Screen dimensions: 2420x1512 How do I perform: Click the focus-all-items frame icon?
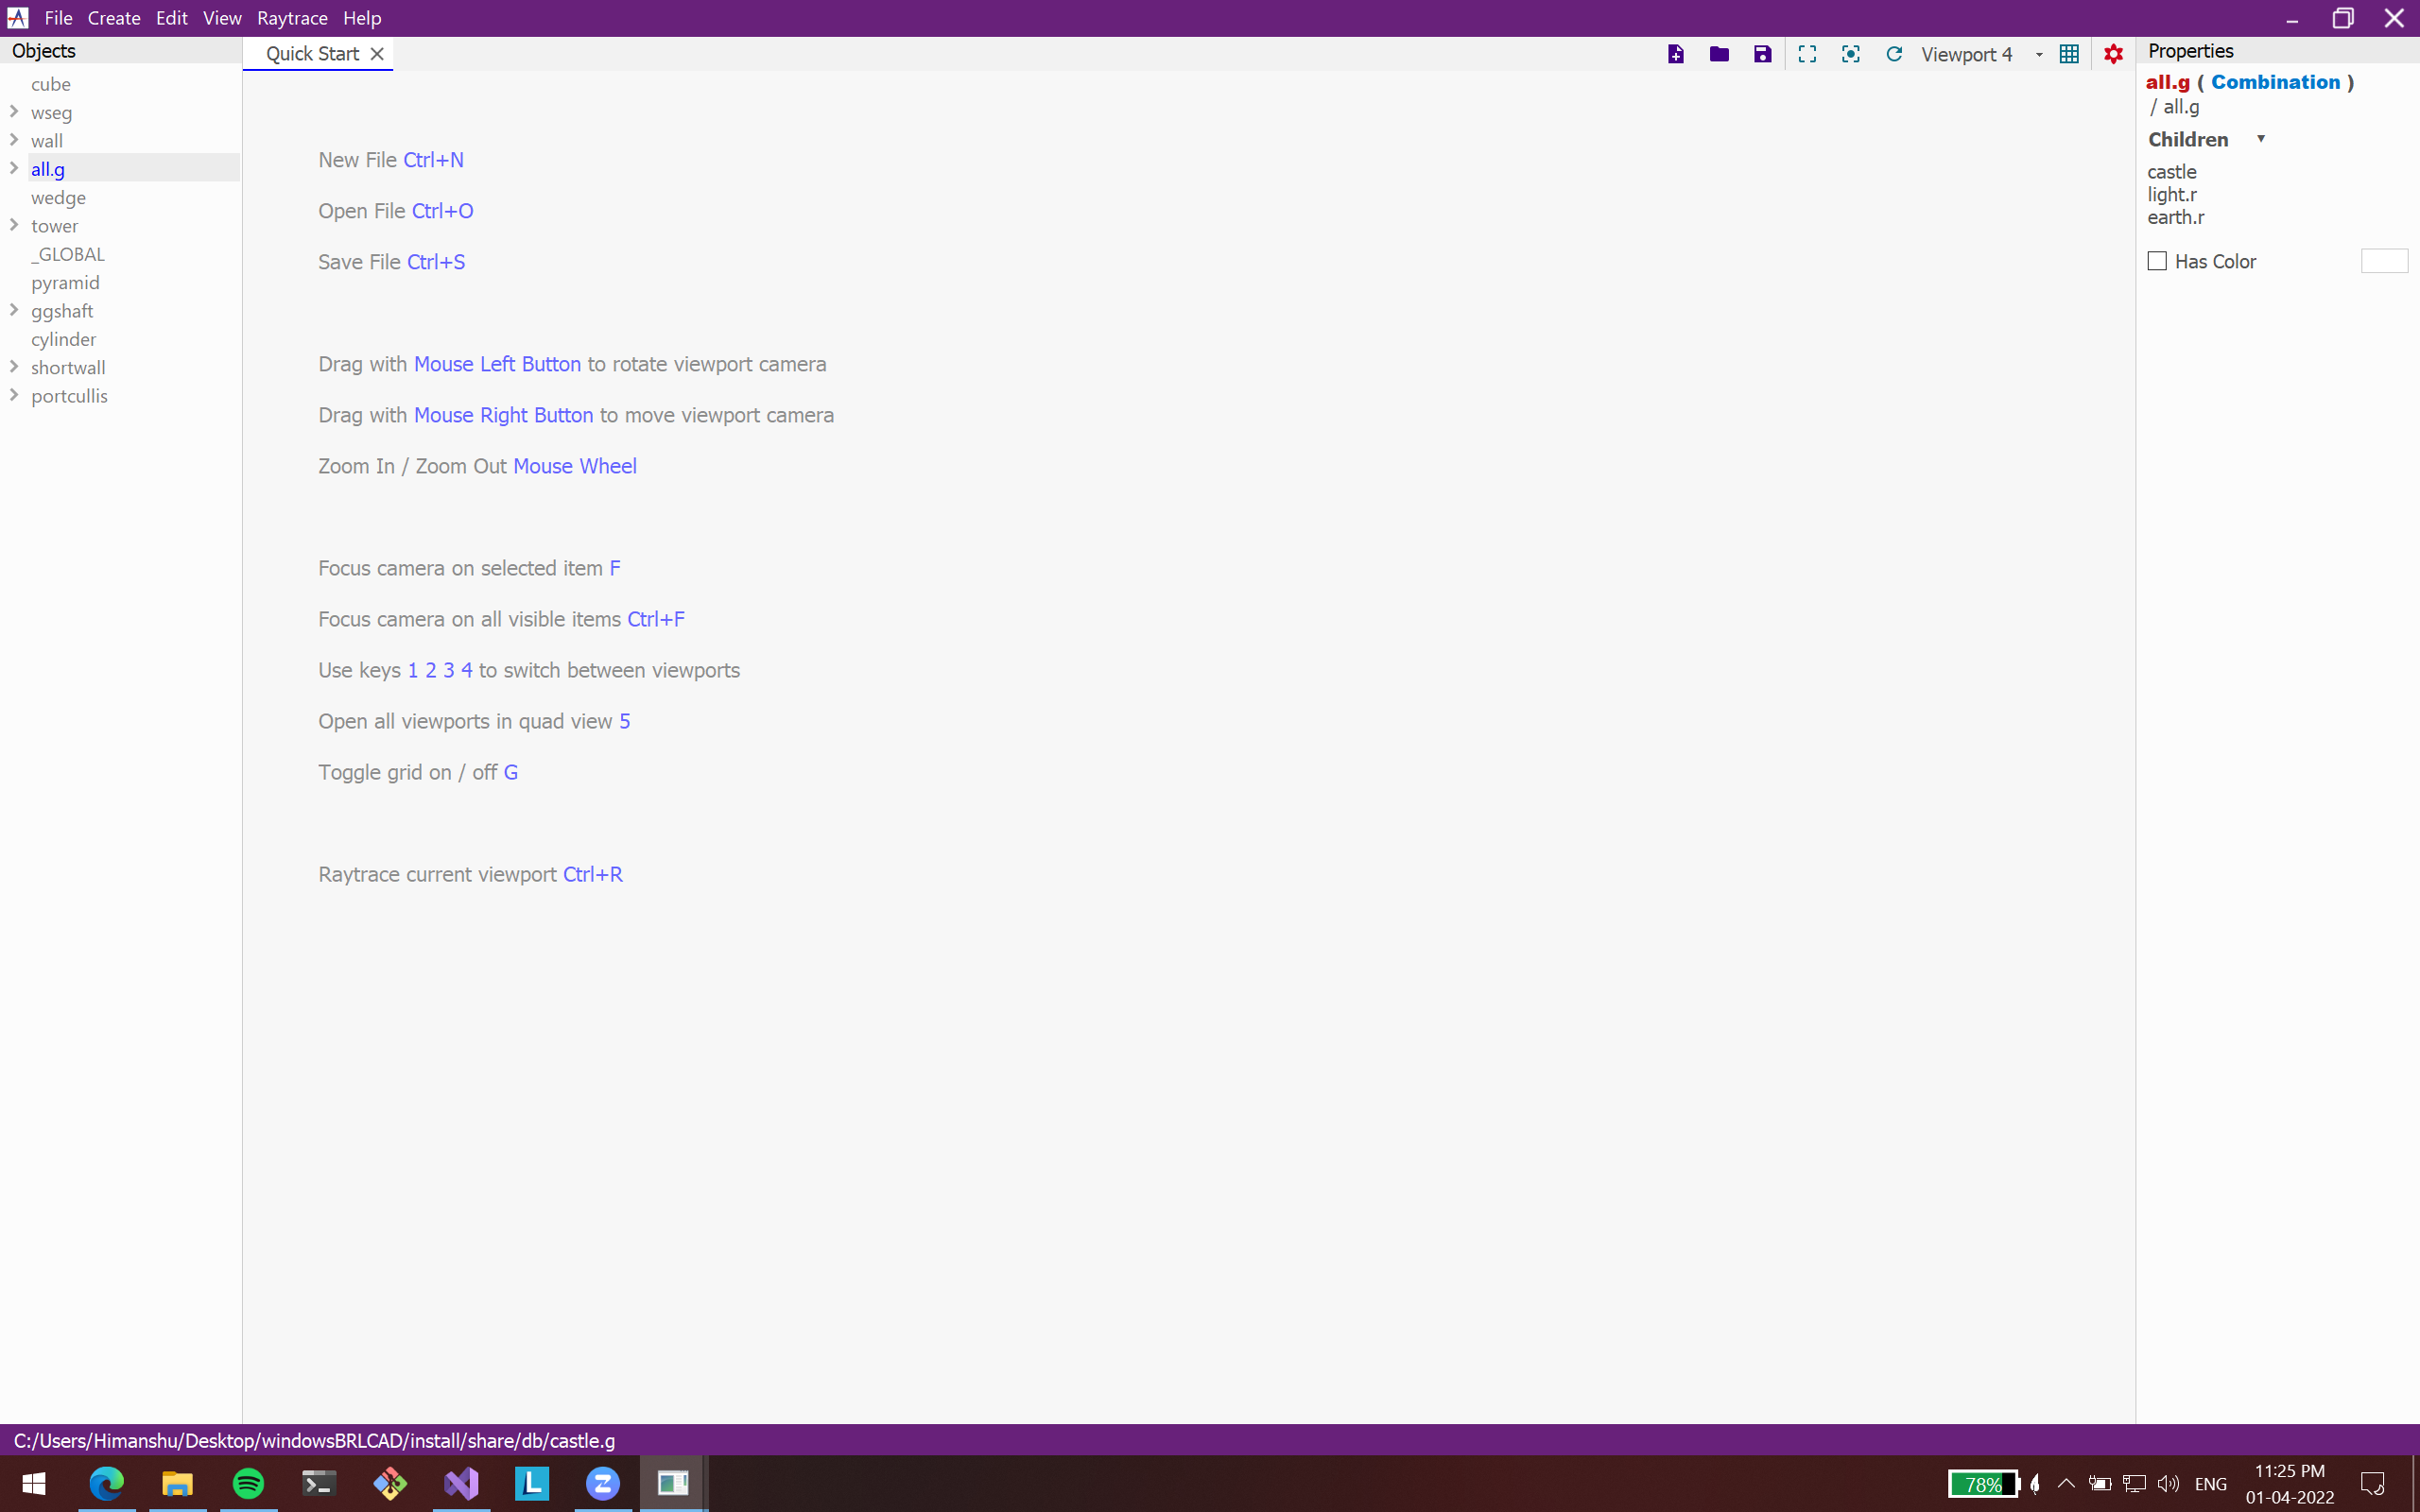tap(1807, 54)
